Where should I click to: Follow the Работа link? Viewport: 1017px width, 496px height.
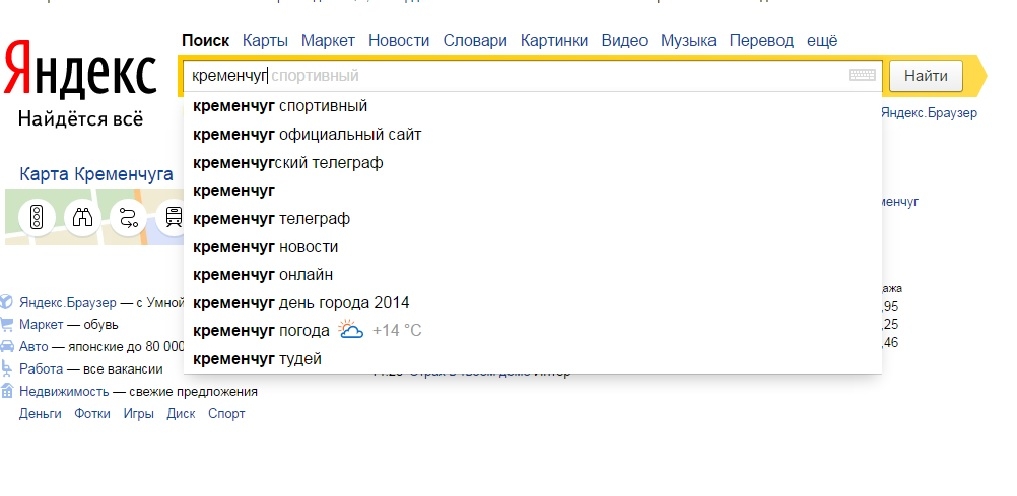click(40, 369)
